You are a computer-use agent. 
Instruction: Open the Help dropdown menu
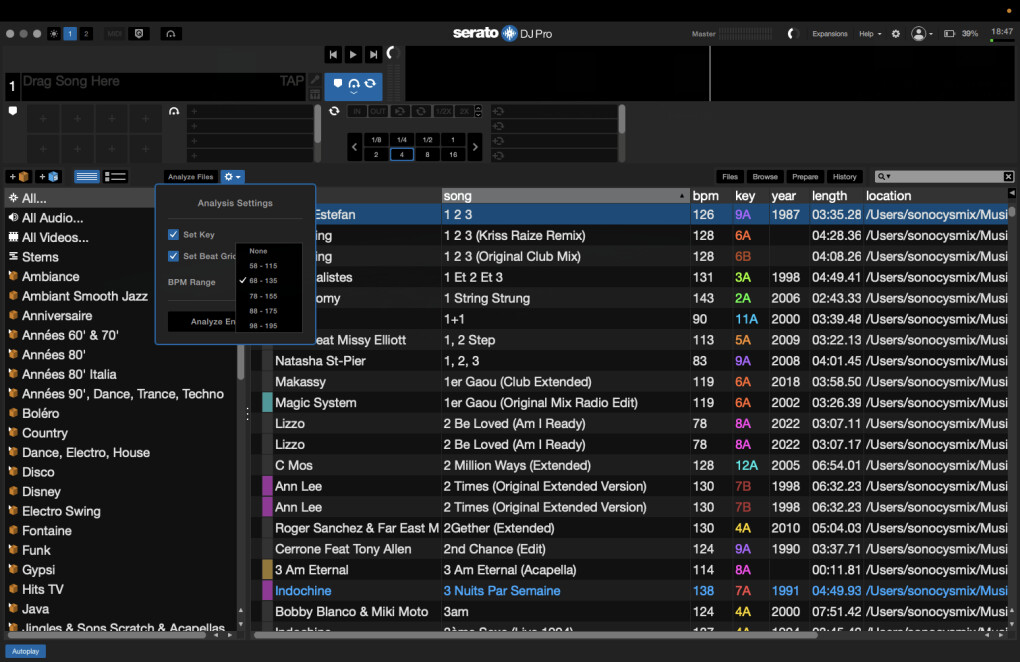click(870, 34)
